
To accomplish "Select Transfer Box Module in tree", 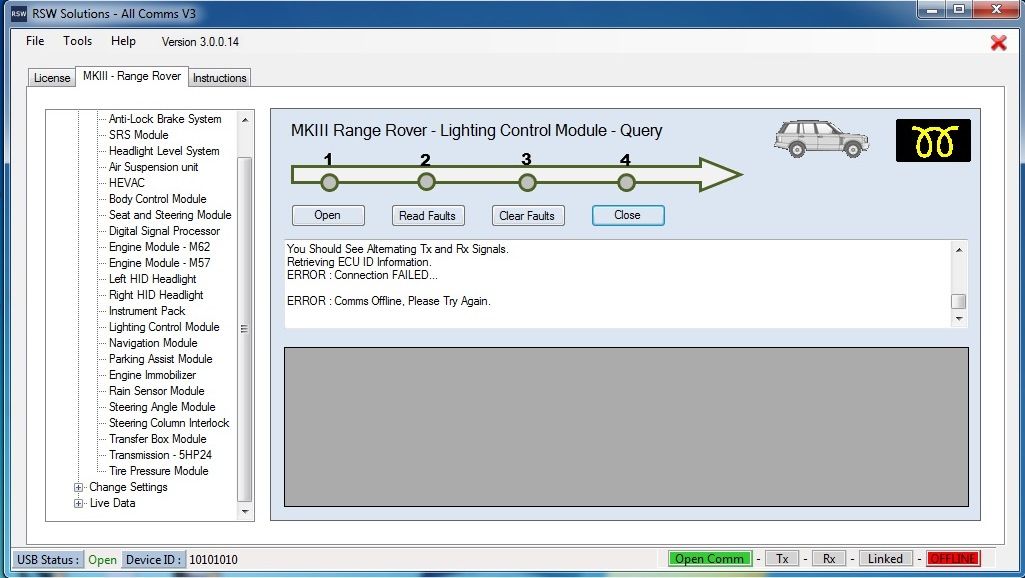I will pos(158,439).
